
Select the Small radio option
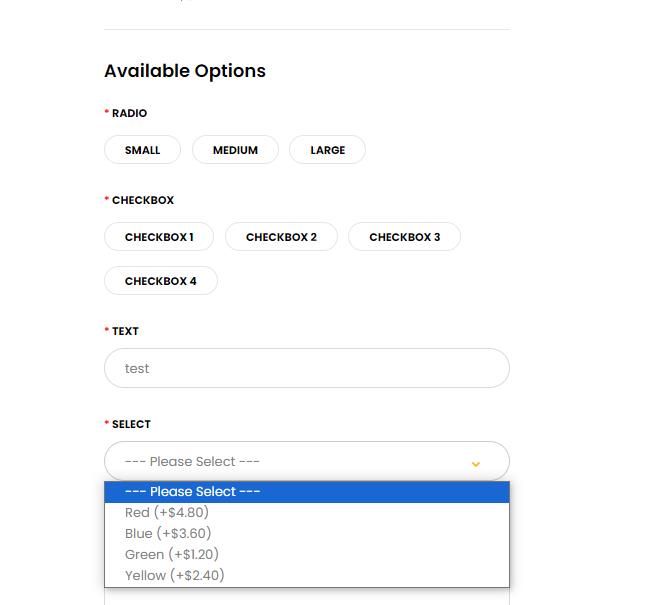(x=142, y=150)
